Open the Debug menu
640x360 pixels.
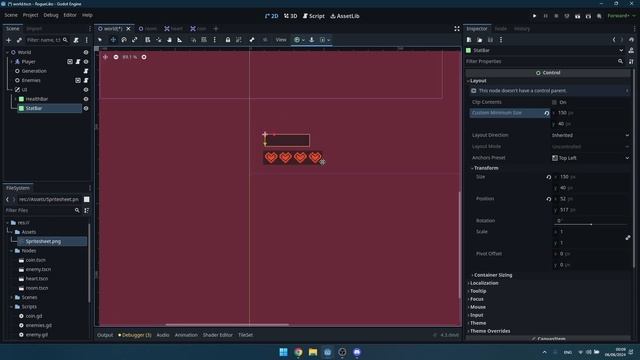click(x=51, y=15)
